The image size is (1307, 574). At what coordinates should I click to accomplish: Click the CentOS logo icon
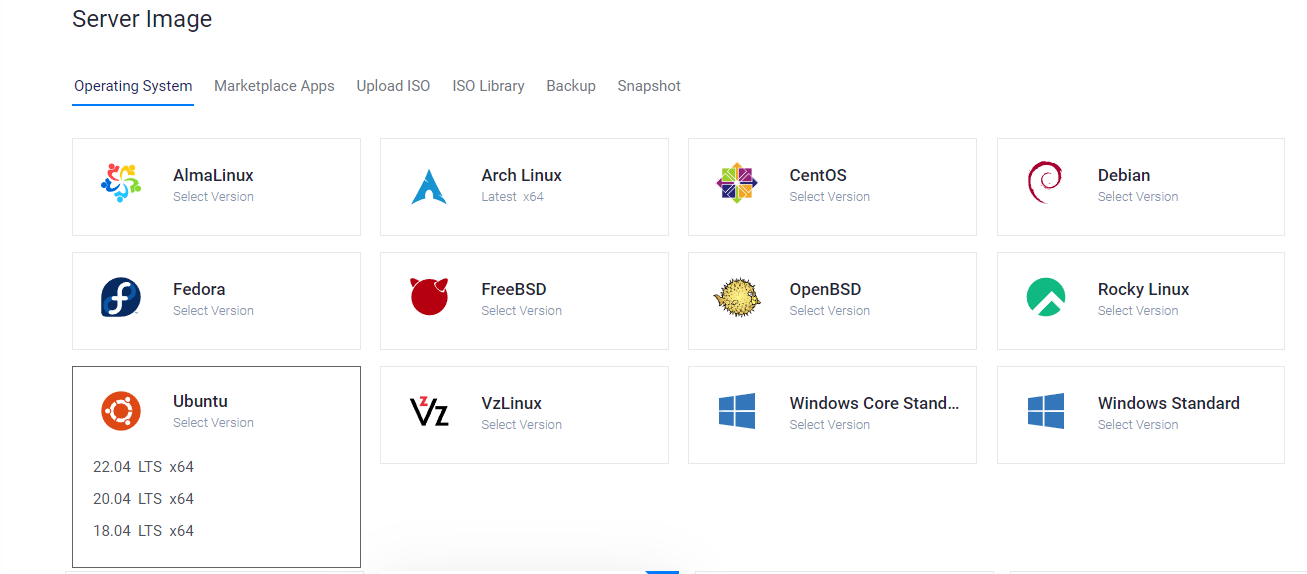click(x=737, y=184)
